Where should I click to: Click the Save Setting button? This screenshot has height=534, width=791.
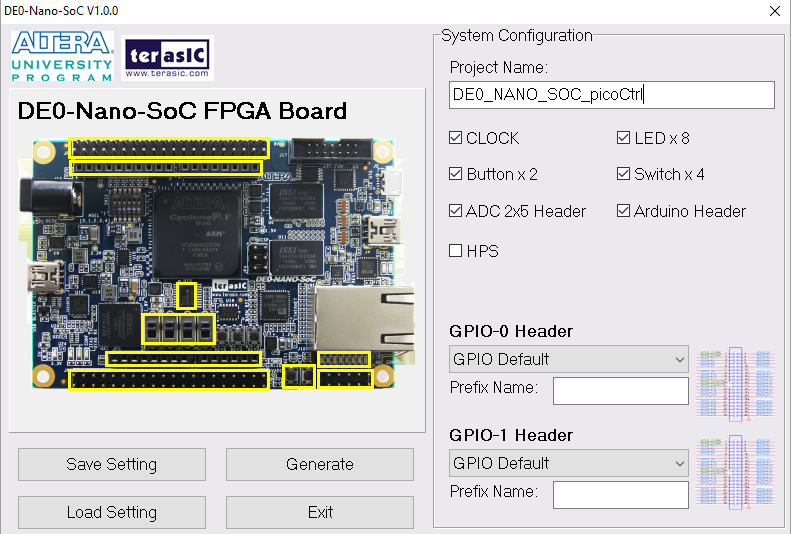click(112, 464)
